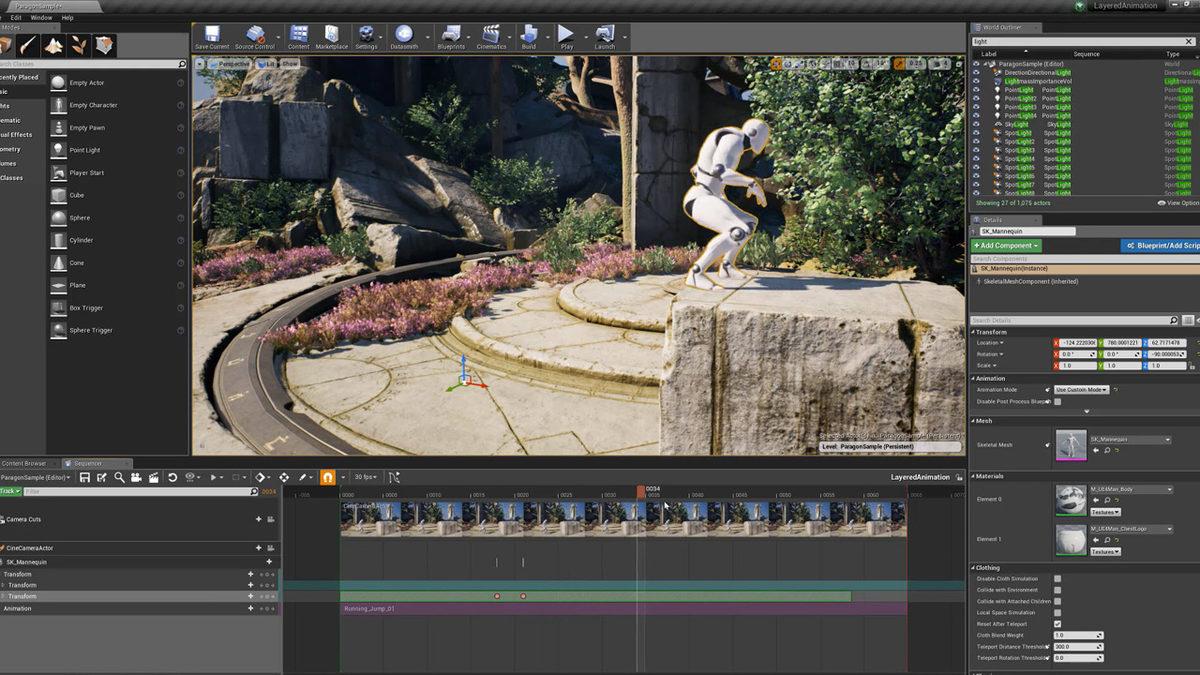Toggle the orange snapping magnet in Sequencer
This screenshot has width=1200, height=675.
[x=327, y=478]
